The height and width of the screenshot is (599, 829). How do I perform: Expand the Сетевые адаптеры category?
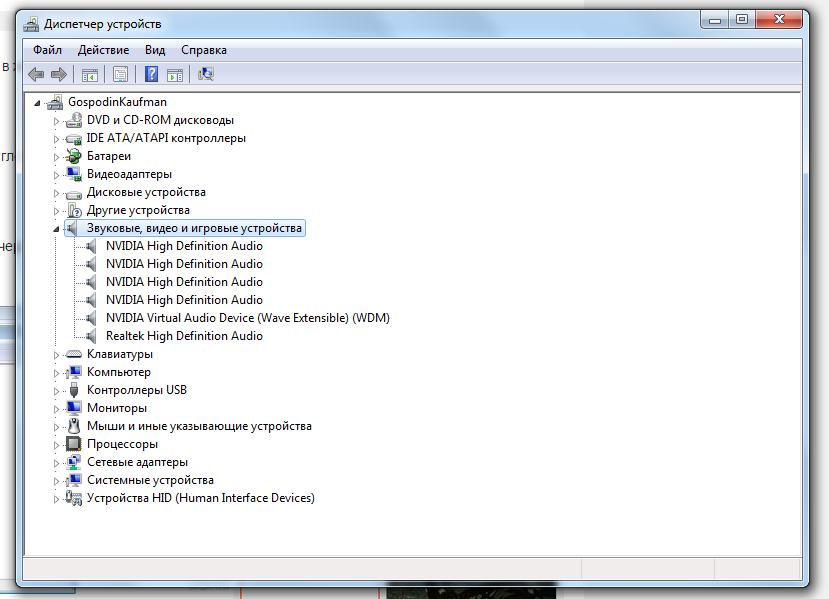click(57, 462)
